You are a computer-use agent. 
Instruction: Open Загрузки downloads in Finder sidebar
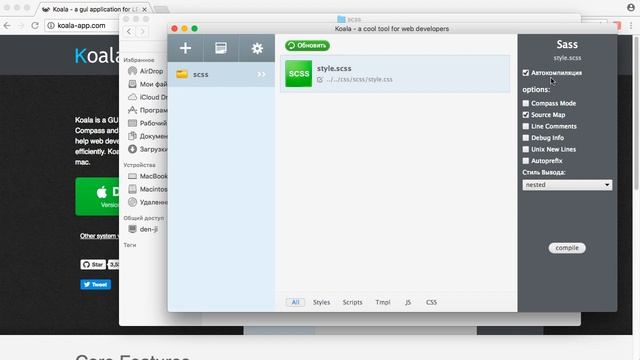pos(147,149)
